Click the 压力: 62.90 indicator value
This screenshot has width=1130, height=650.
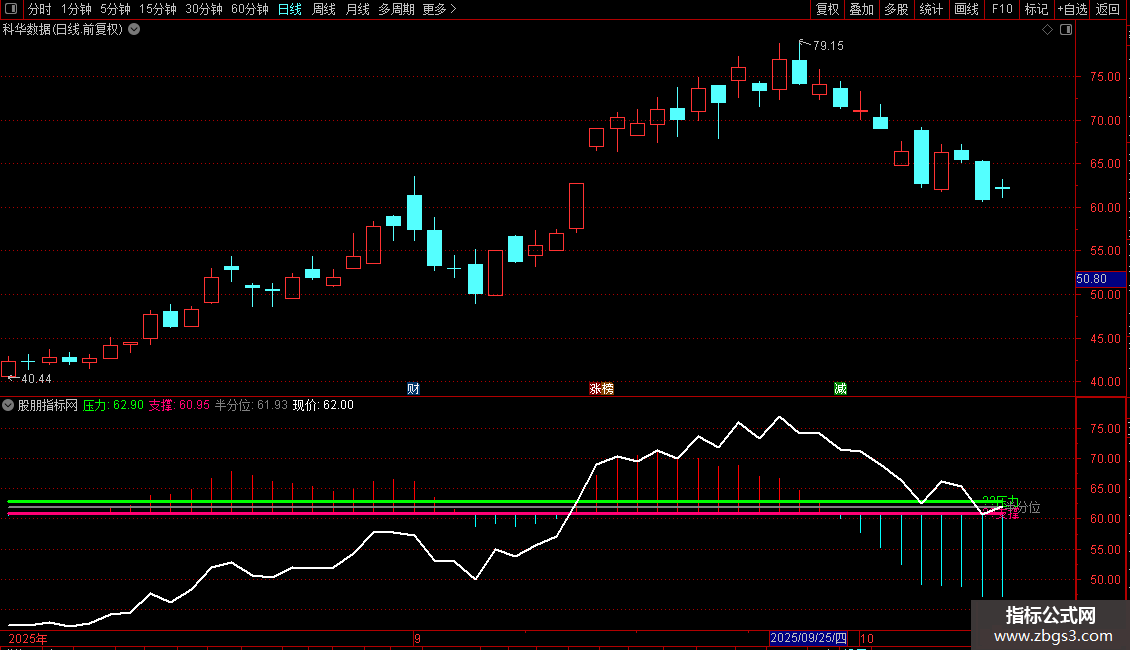pyautogui.click(x=113, y=405)
